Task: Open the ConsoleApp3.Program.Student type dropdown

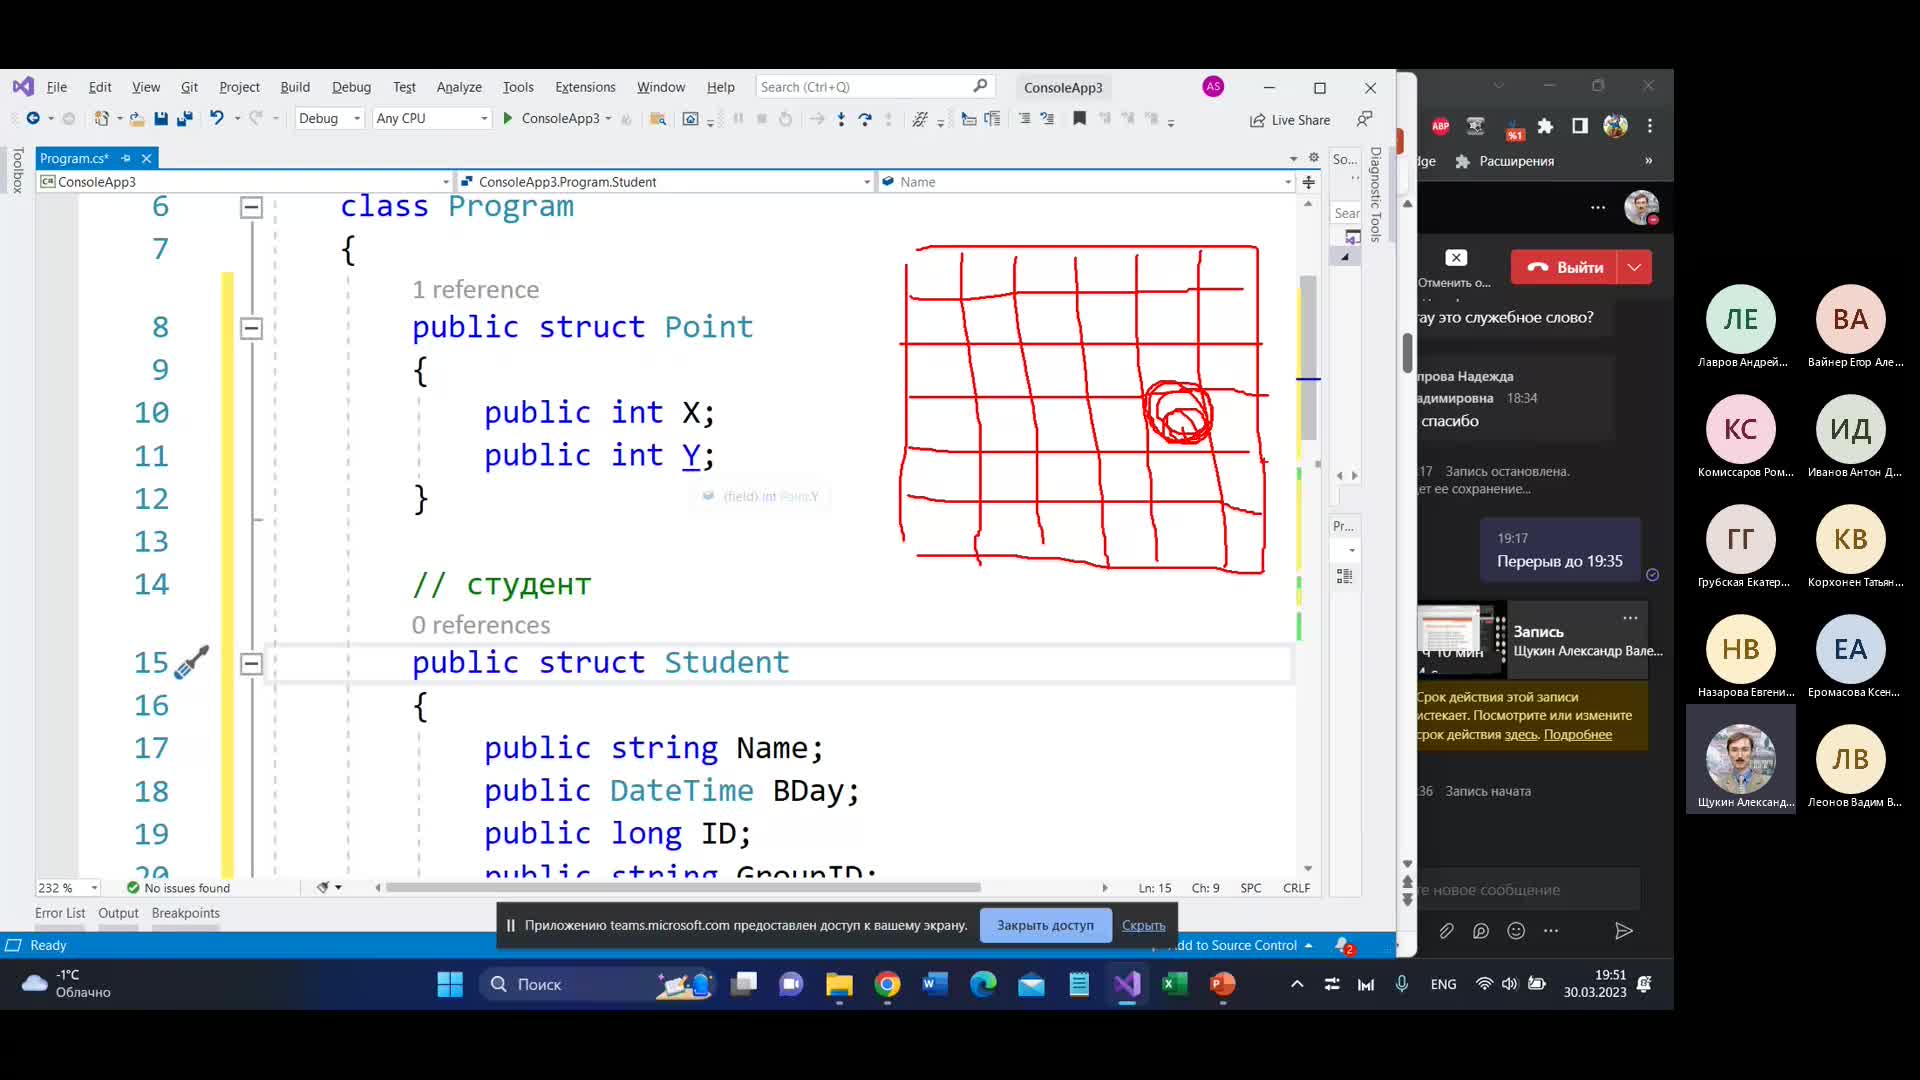Action: 665,182
